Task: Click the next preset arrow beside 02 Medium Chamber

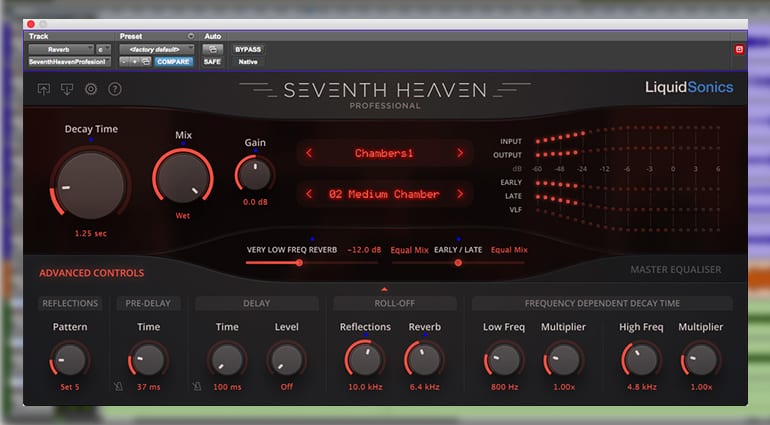Action: (x=460, y=194)
